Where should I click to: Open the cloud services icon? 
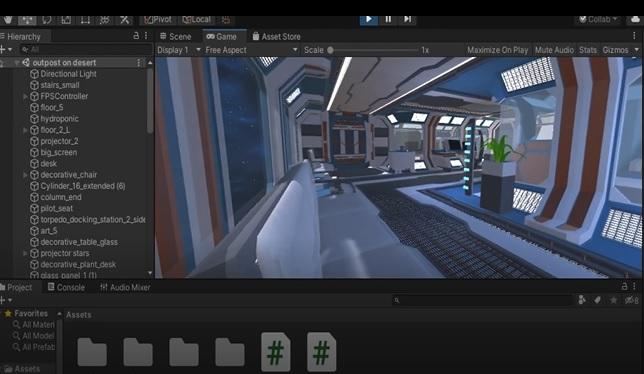635,19
